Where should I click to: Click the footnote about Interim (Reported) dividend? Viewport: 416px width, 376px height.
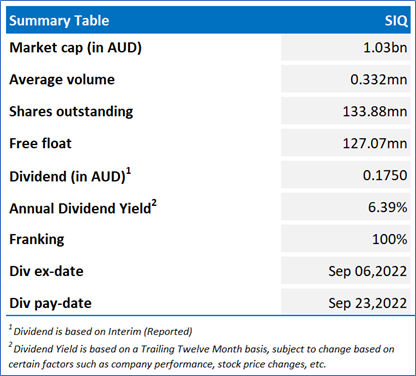pos(100,331)
